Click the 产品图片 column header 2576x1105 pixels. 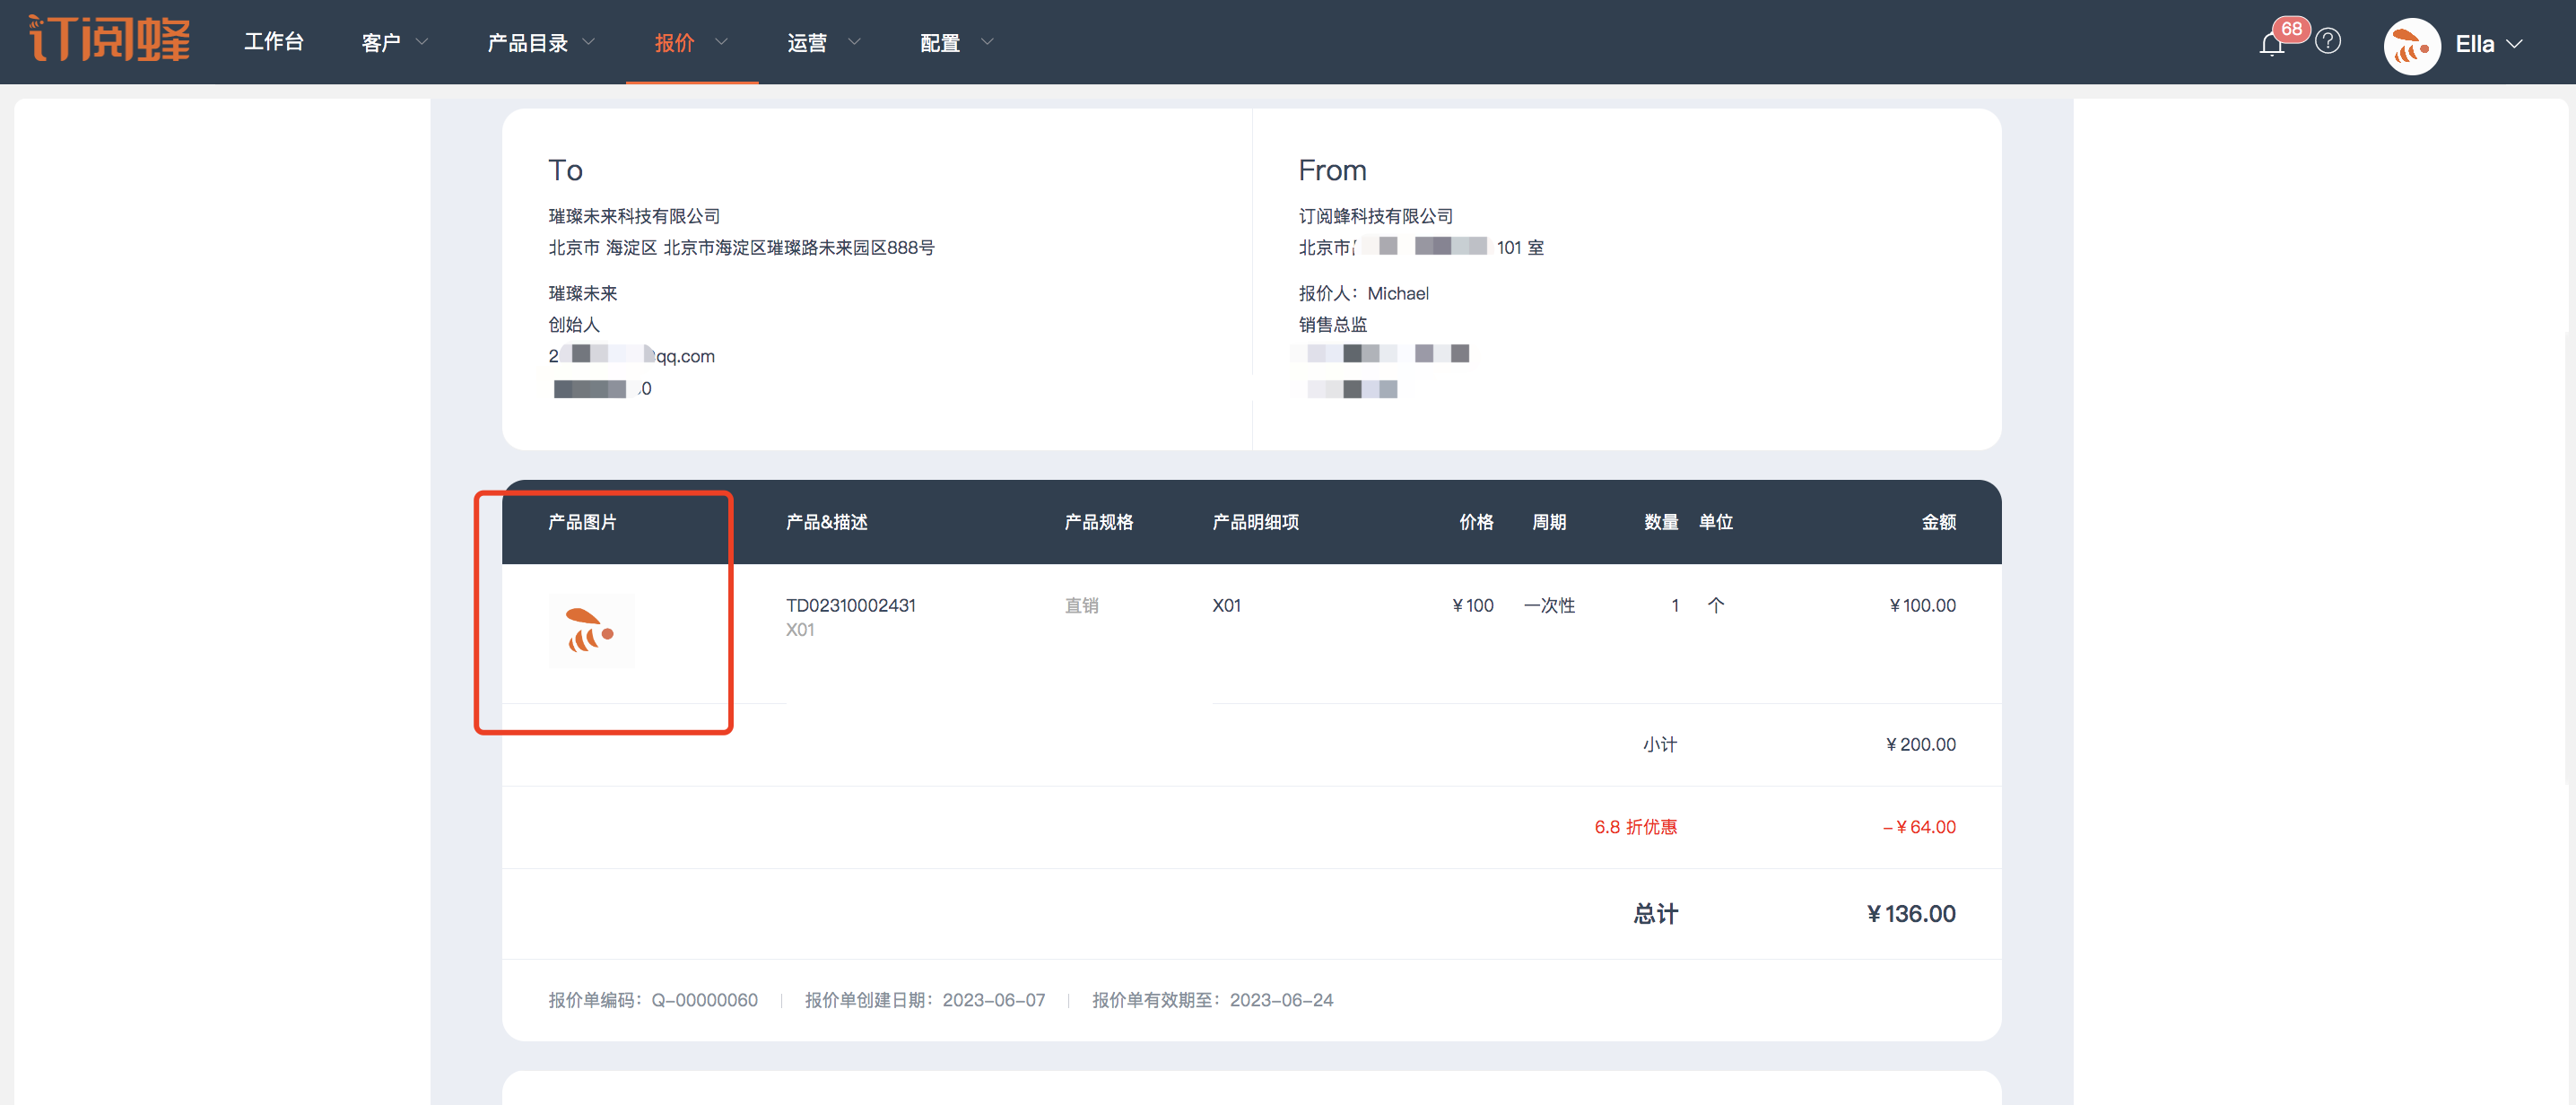[582, 522]
